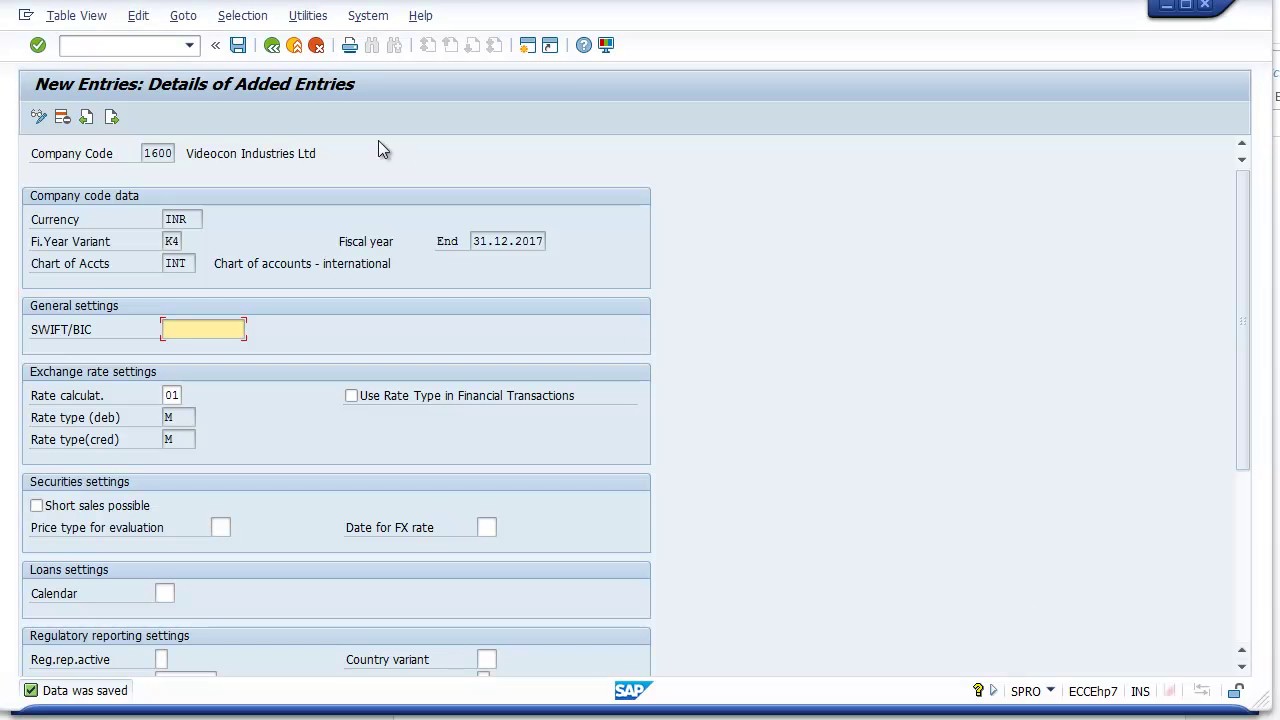Open the Table View menu
The image size is (1280, 720).
76,15
